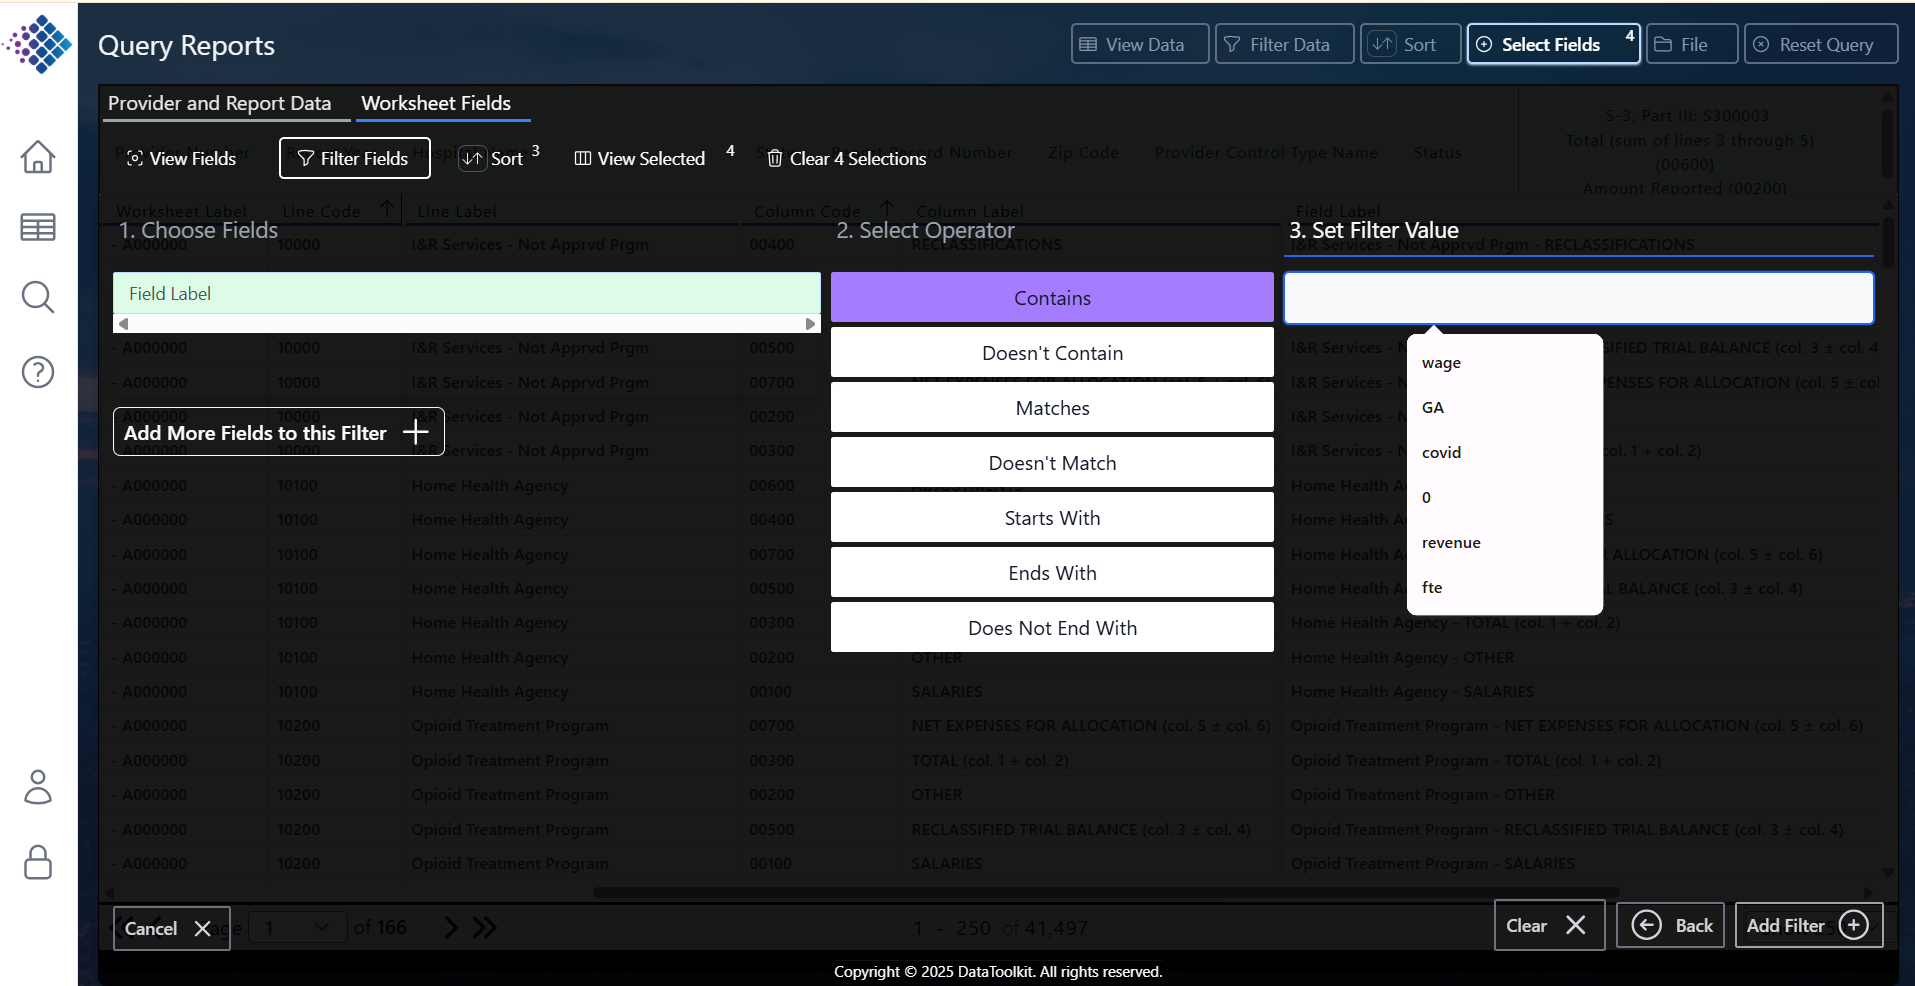The height and width of the screenshot is (986, 1915).
Task: Select covid from the suggestion dropdown
Action: coord(1441,452)
